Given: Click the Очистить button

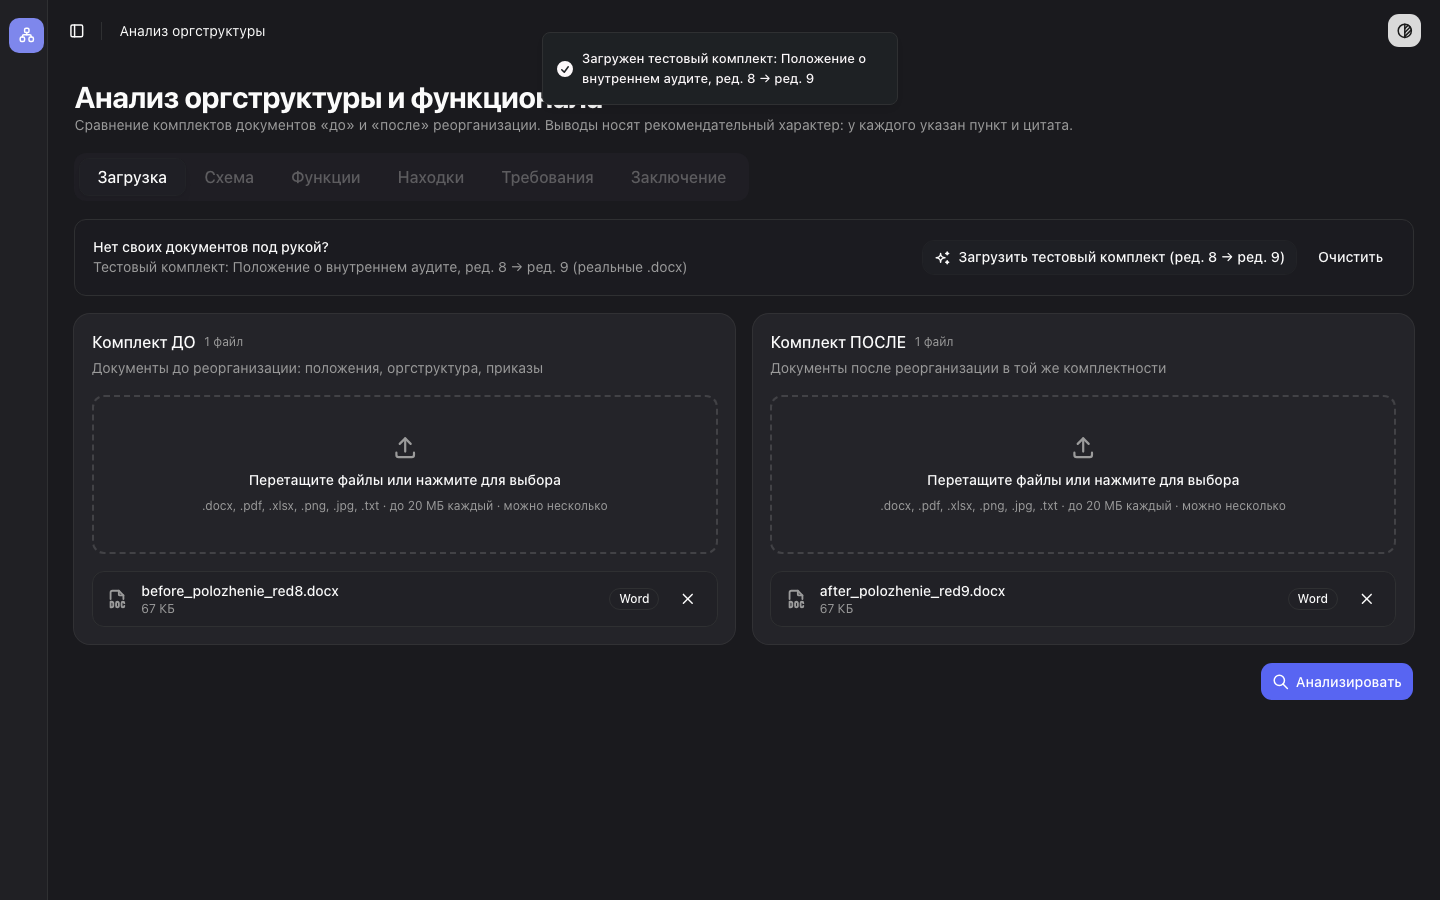Looking at the screenshot, I should 1350,257.
